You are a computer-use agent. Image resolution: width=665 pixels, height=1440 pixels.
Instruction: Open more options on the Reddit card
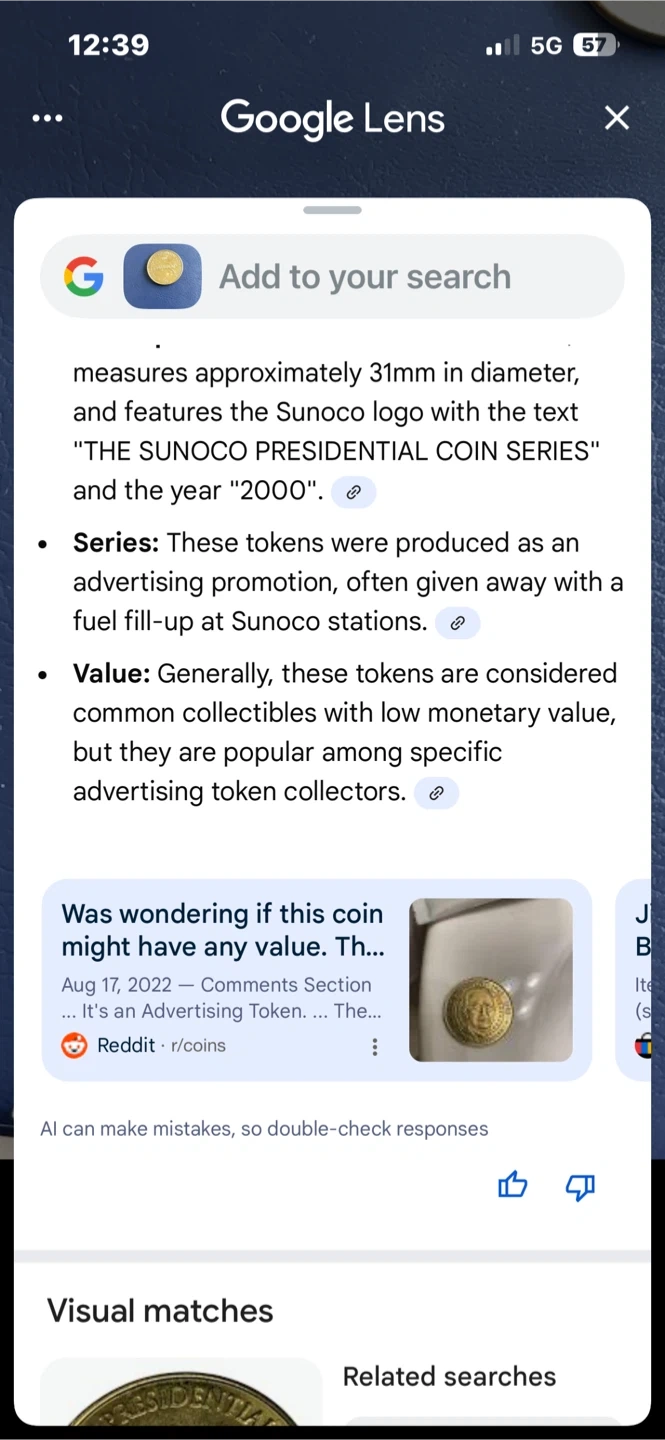coord(375,1046)
